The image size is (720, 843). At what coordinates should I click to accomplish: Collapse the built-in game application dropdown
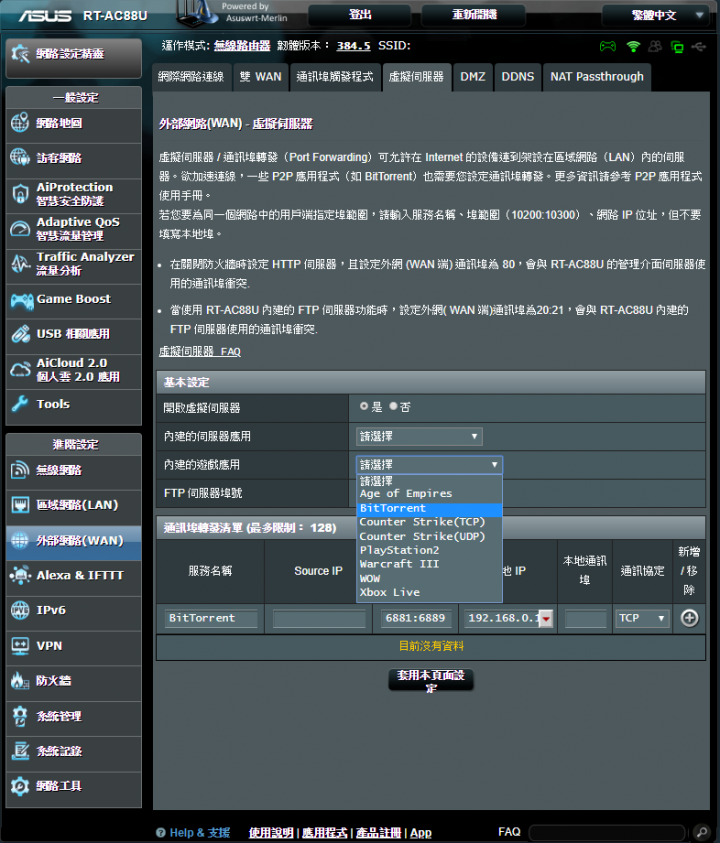[429, 465]
